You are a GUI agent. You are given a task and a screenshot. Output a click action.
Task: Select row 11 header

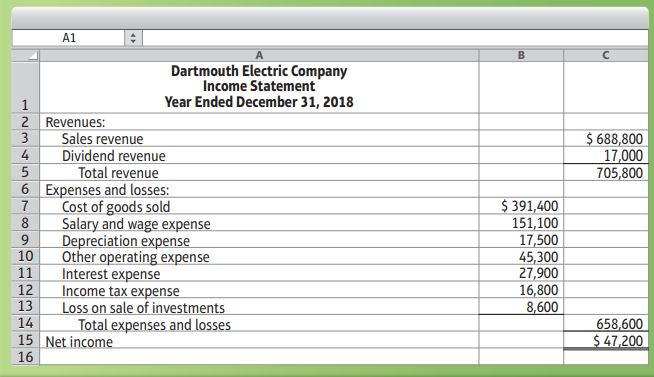[x=25, y=273]
